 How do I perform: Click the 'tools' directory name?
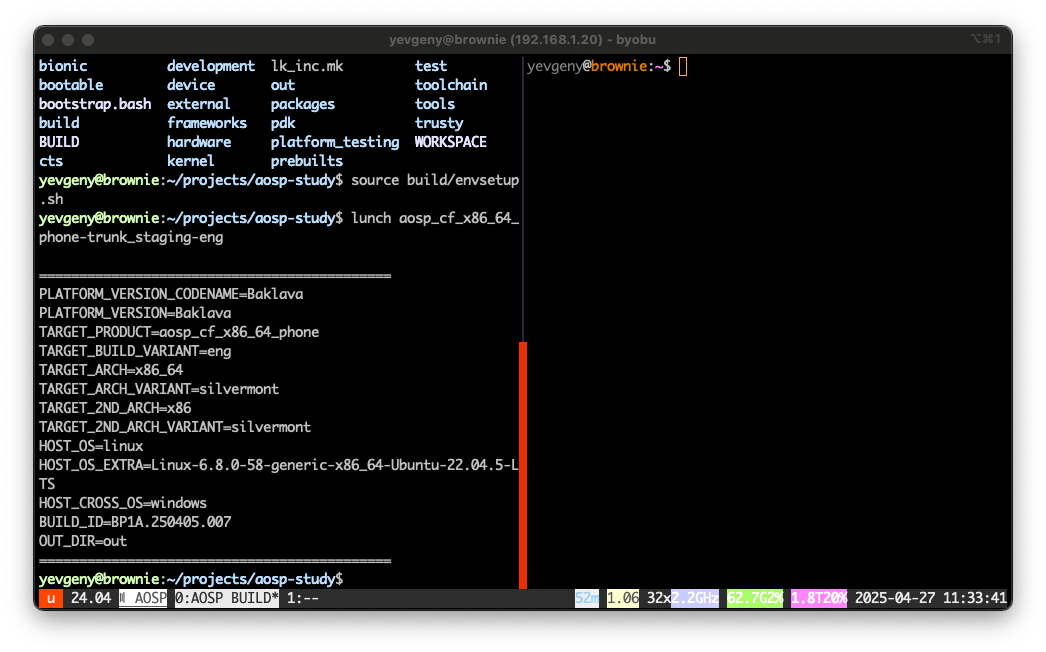click(435, 104)
